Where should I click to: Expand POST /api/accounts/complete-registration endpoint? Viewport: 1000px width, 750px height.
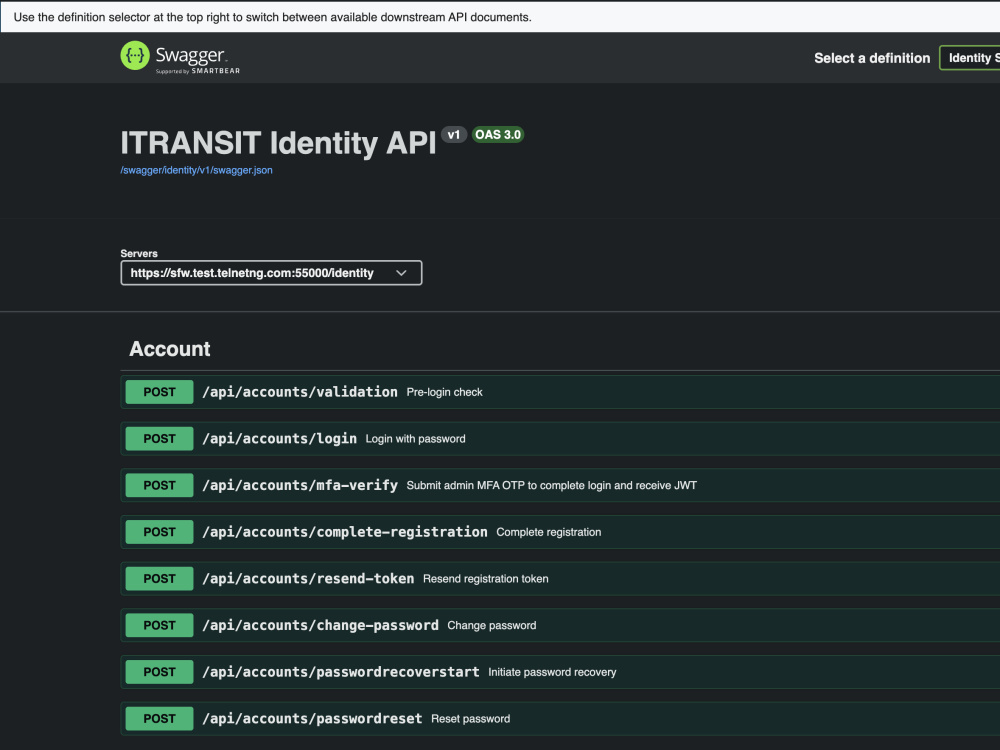click(x=560, y=532)
